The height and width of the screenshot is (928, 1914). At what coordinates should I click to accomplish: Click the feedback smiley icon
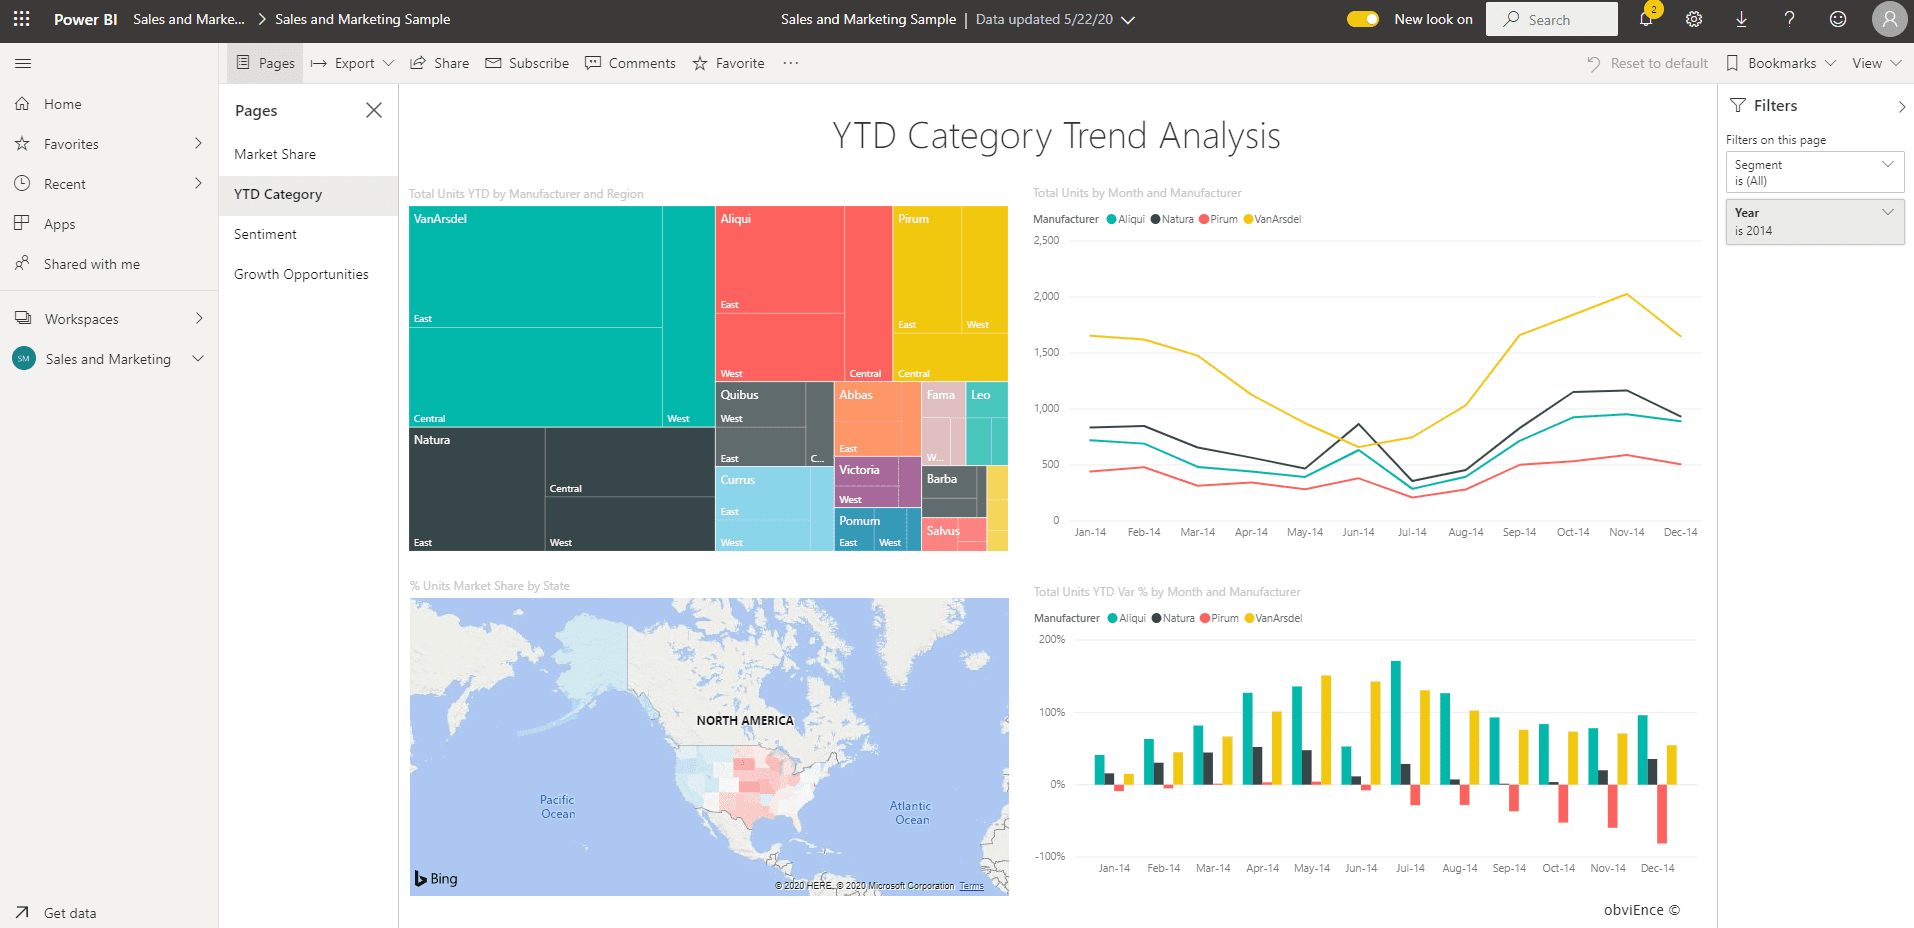(x=1838, y=18)
